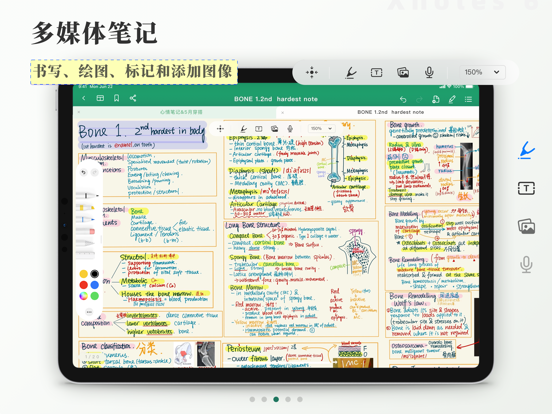This screenshot has height=414, width=552.
Task: Go to the fourth carousel page dot
Action: [288, 399]
